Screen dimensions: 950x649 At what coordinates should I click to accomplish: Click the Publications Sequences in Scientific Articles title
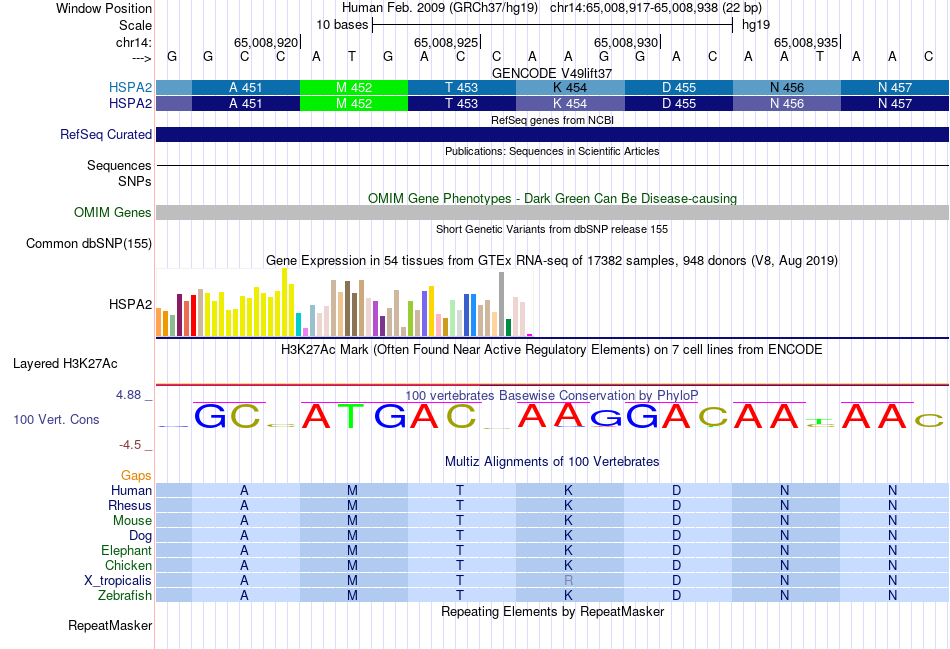552,151
